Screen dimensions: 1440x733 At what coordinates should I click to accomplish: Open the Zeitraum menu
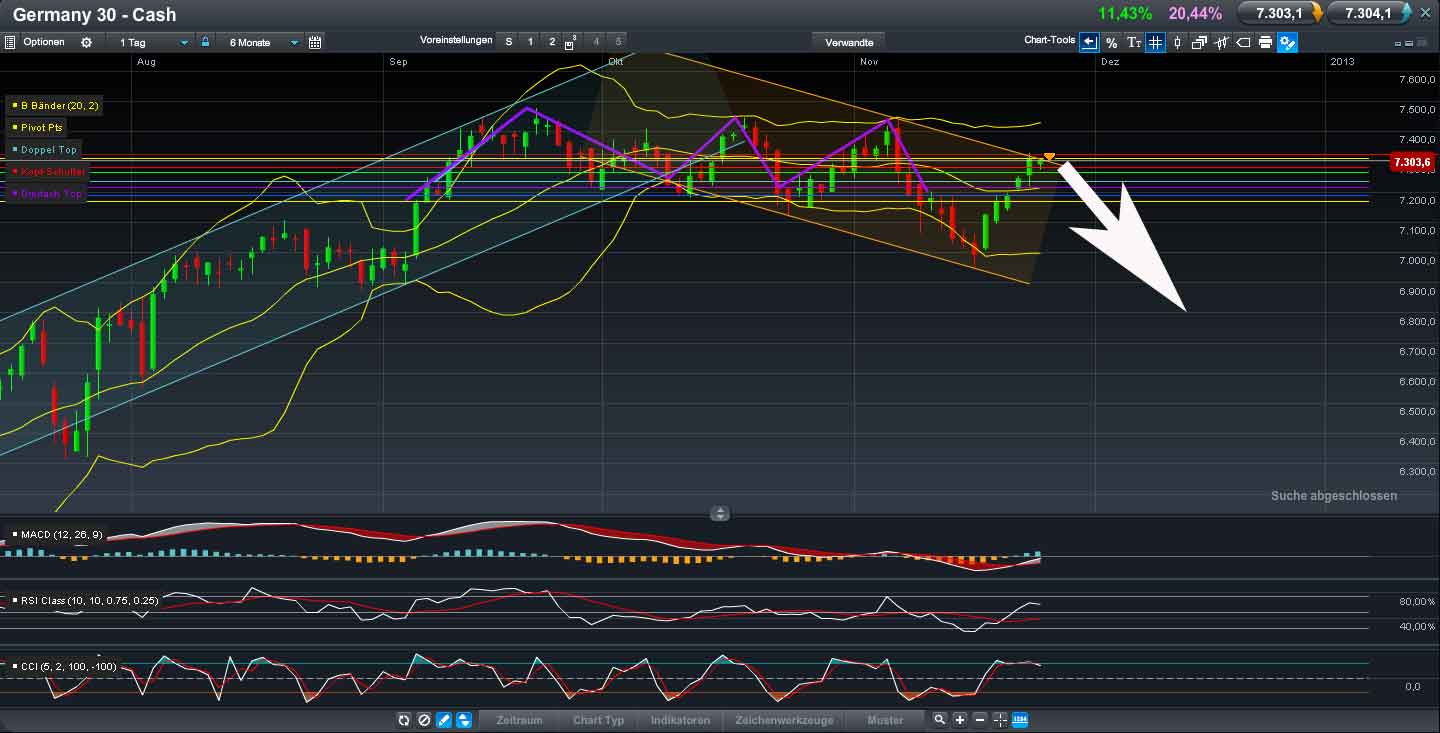pyautogui.click(x=519, y=720)
